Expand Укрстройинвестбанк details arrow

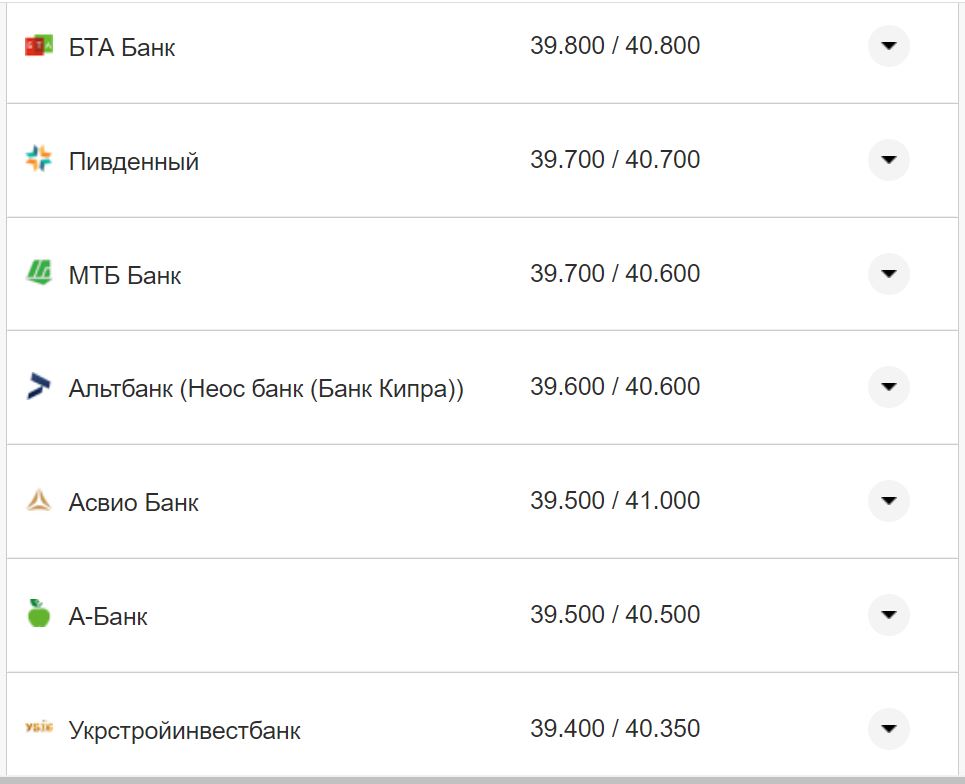tap(888, 728)
